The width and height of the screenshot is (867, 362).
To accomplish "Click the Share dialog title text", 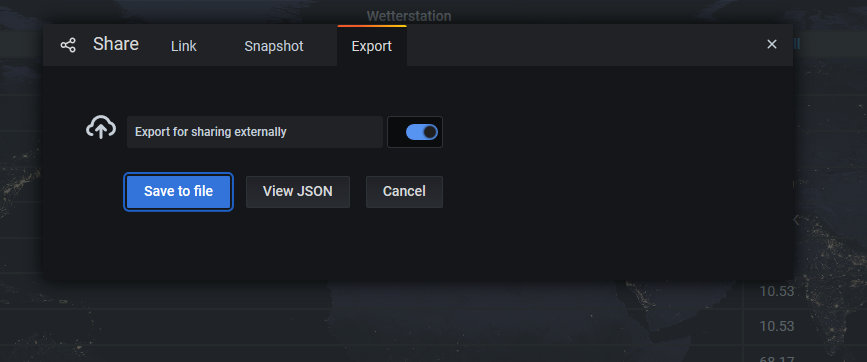I will tap(116, 44).
